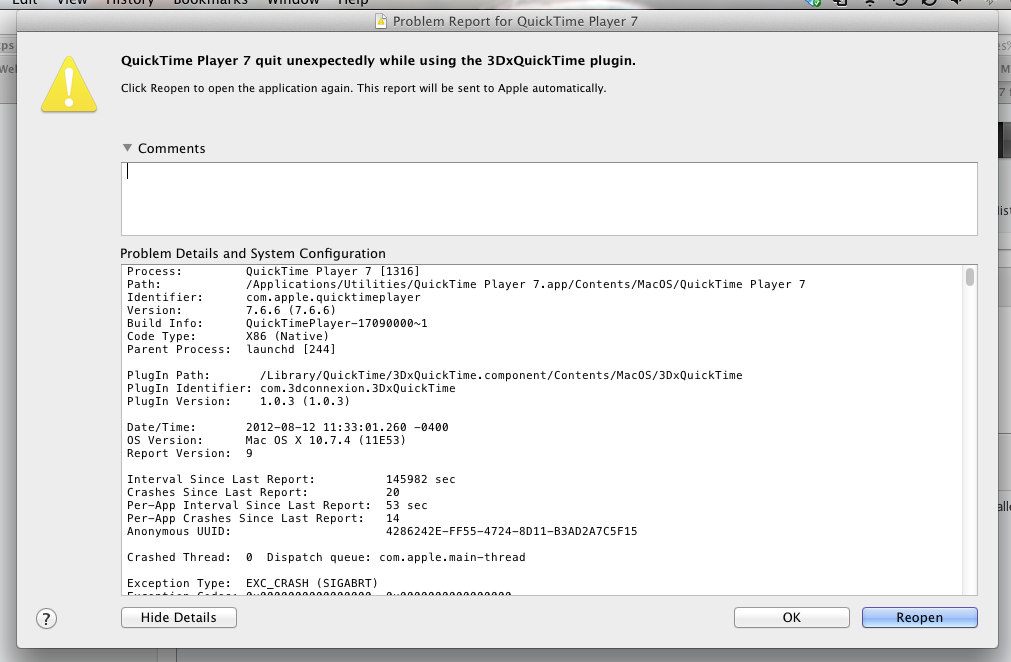
Task: Click the Report Version 9 line
Action: [190, 453]
